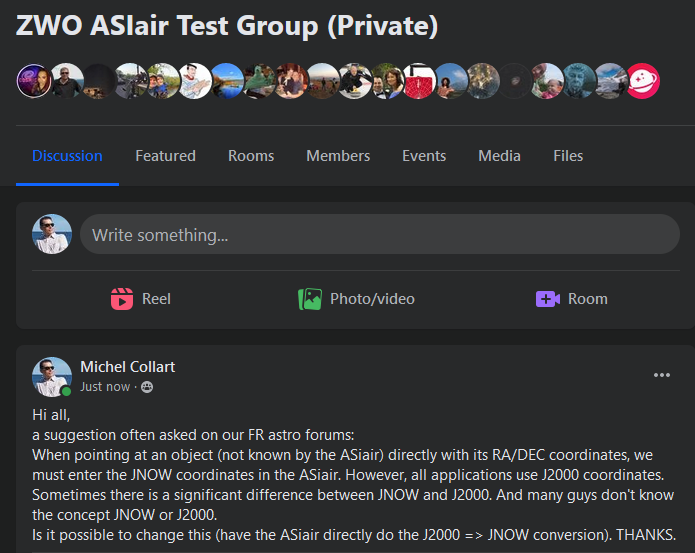Open the post options three-dots menu
Viewport: 695px width, 553px height.
click(x=662, y=375)
